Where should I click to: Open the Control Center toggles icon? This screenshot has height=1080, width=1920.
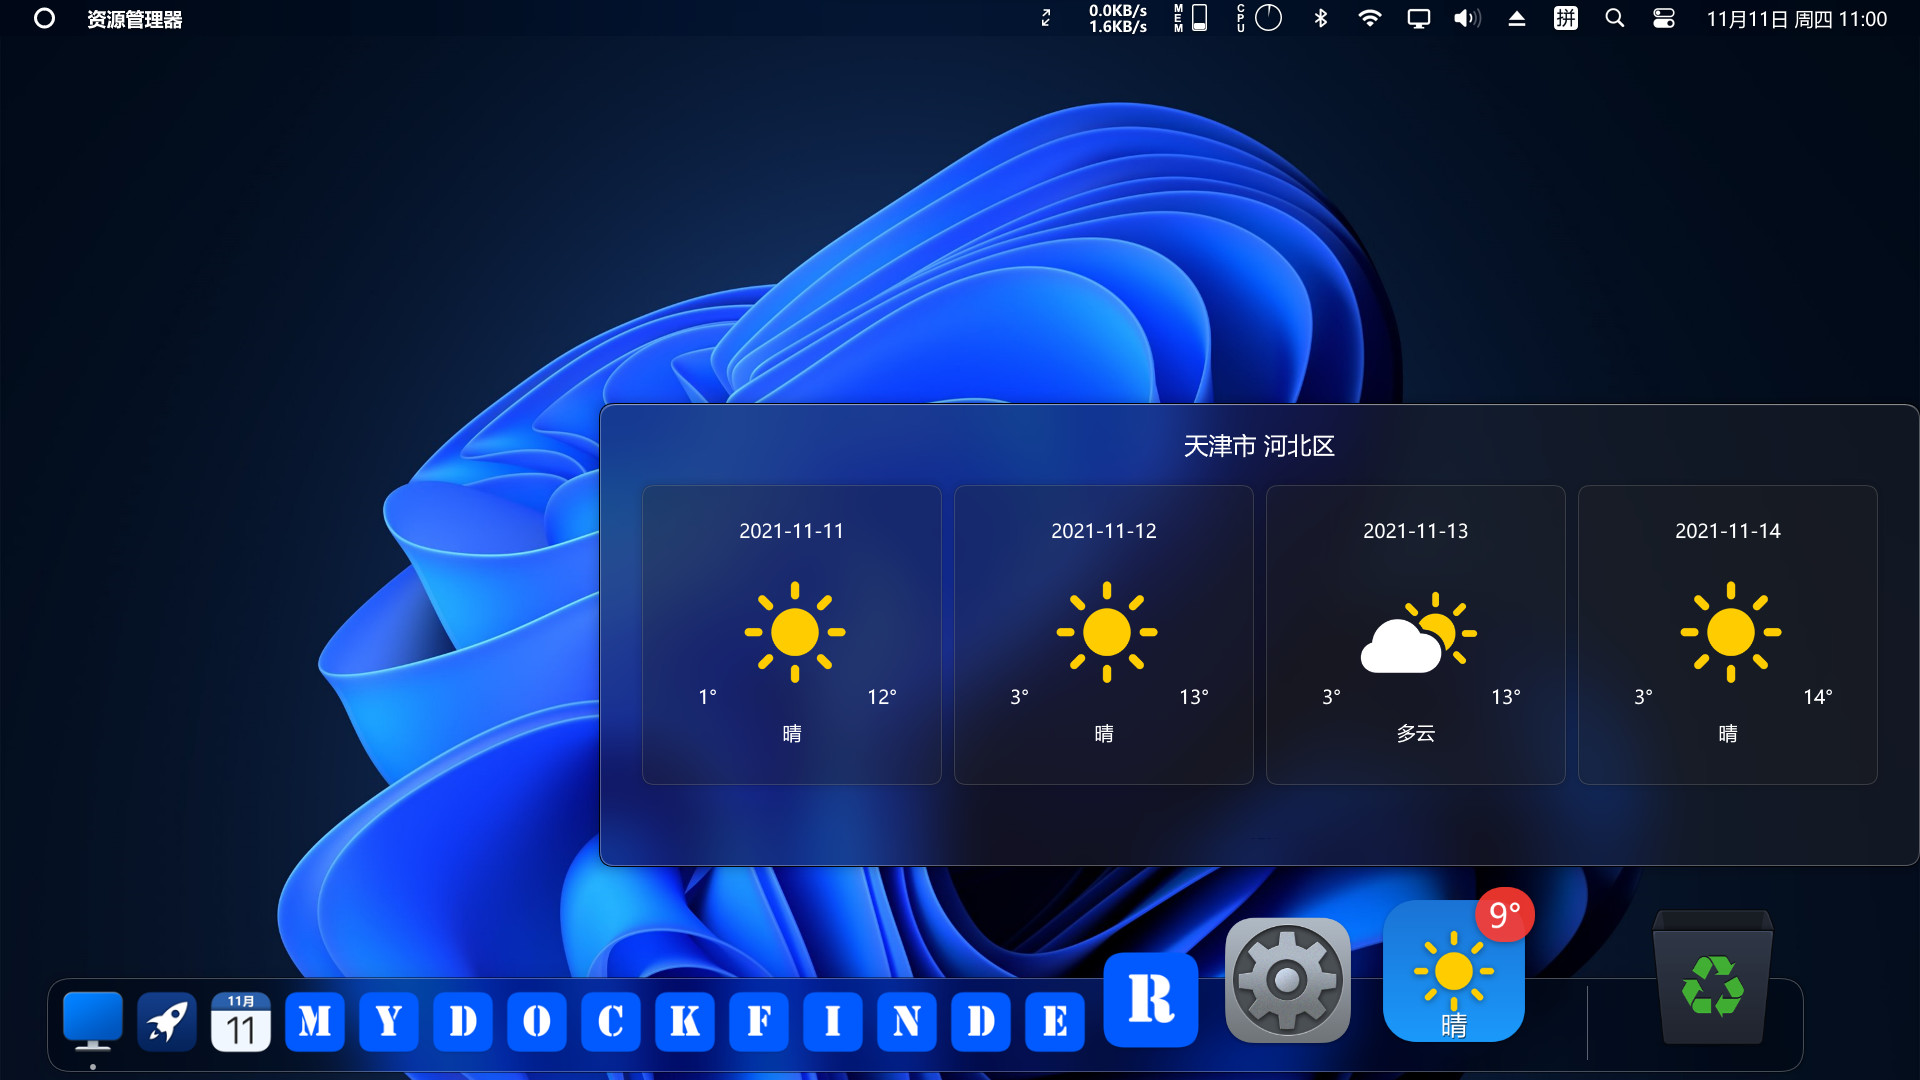1663,18
